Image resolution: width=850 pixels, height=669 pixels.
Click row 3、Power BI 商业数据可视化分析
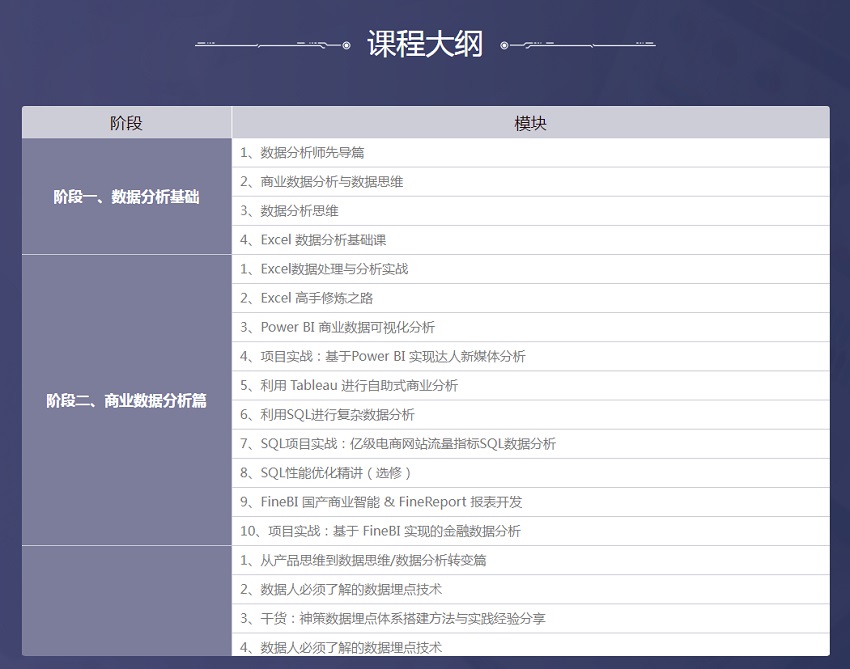531,327
